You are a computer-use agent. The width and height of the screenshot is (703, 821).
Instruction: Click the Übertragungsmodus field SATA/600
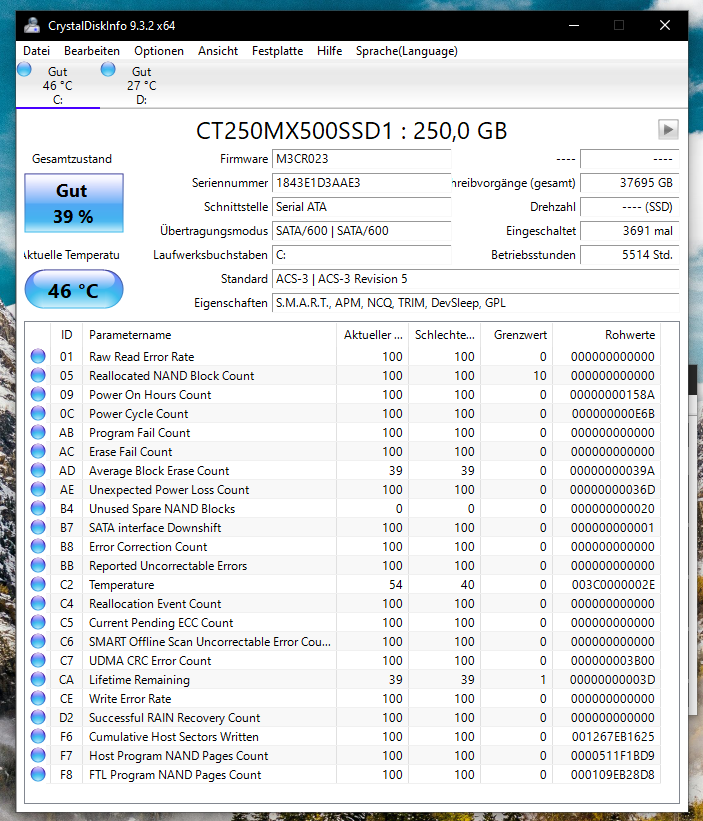[361, 231]
